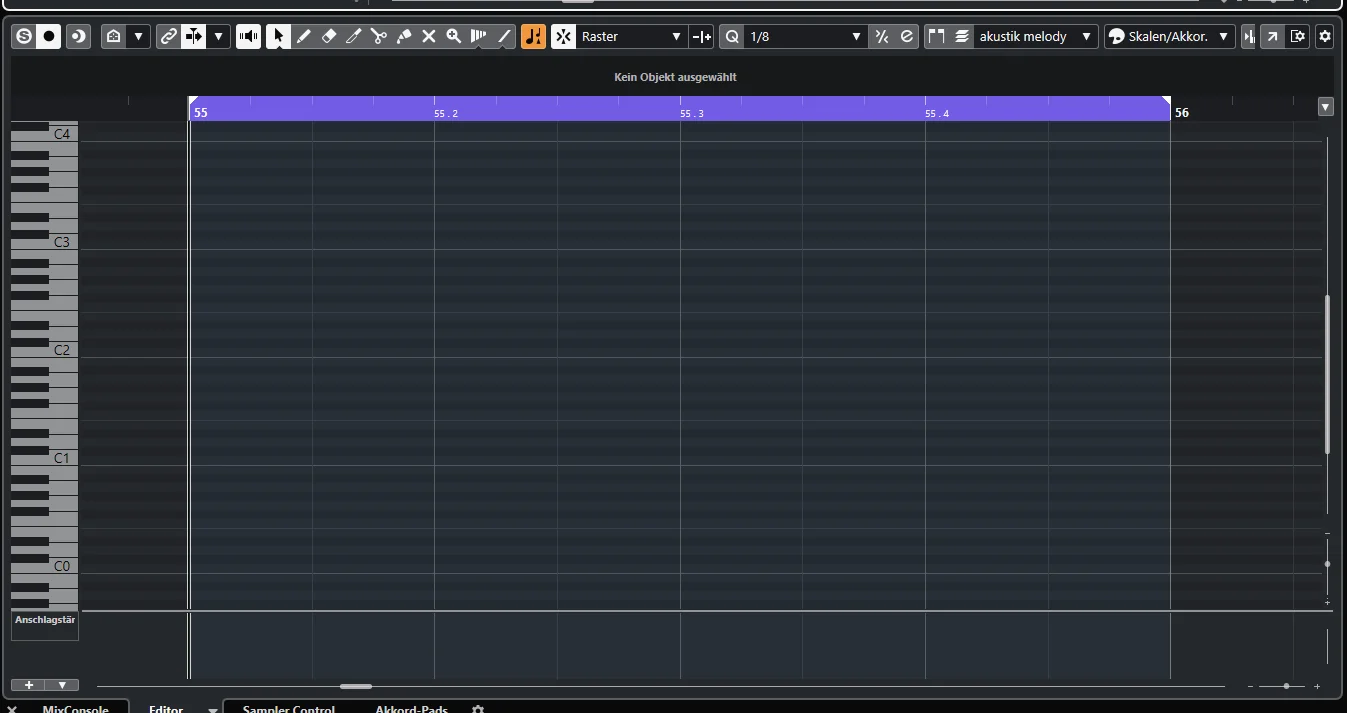Toggle retrospective record button

click(78, 37)
